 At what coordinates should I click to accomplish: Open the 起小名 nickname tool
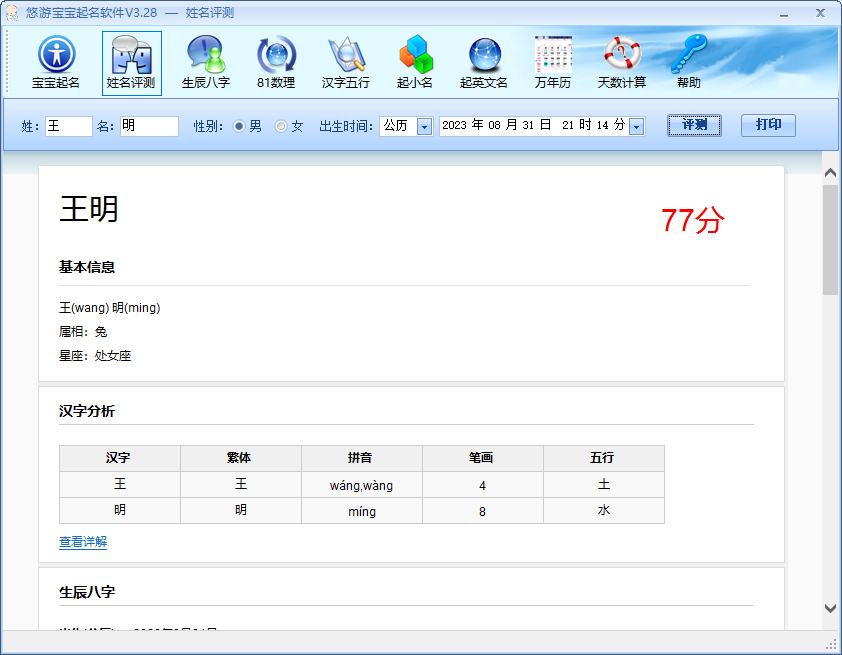coord(415,63)
